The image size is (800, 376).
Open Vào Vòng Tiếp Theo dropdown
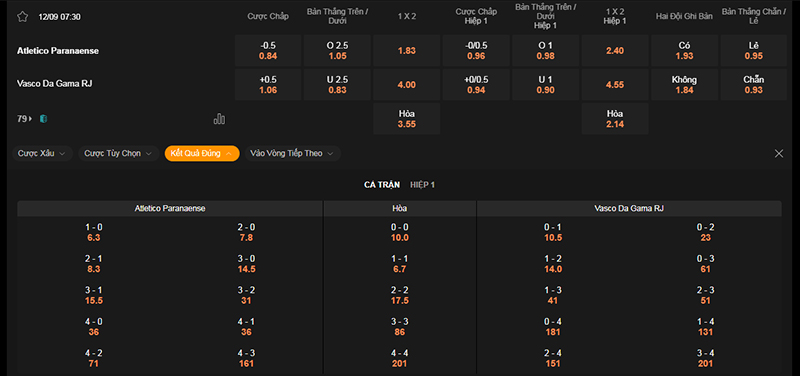[292, 154]
